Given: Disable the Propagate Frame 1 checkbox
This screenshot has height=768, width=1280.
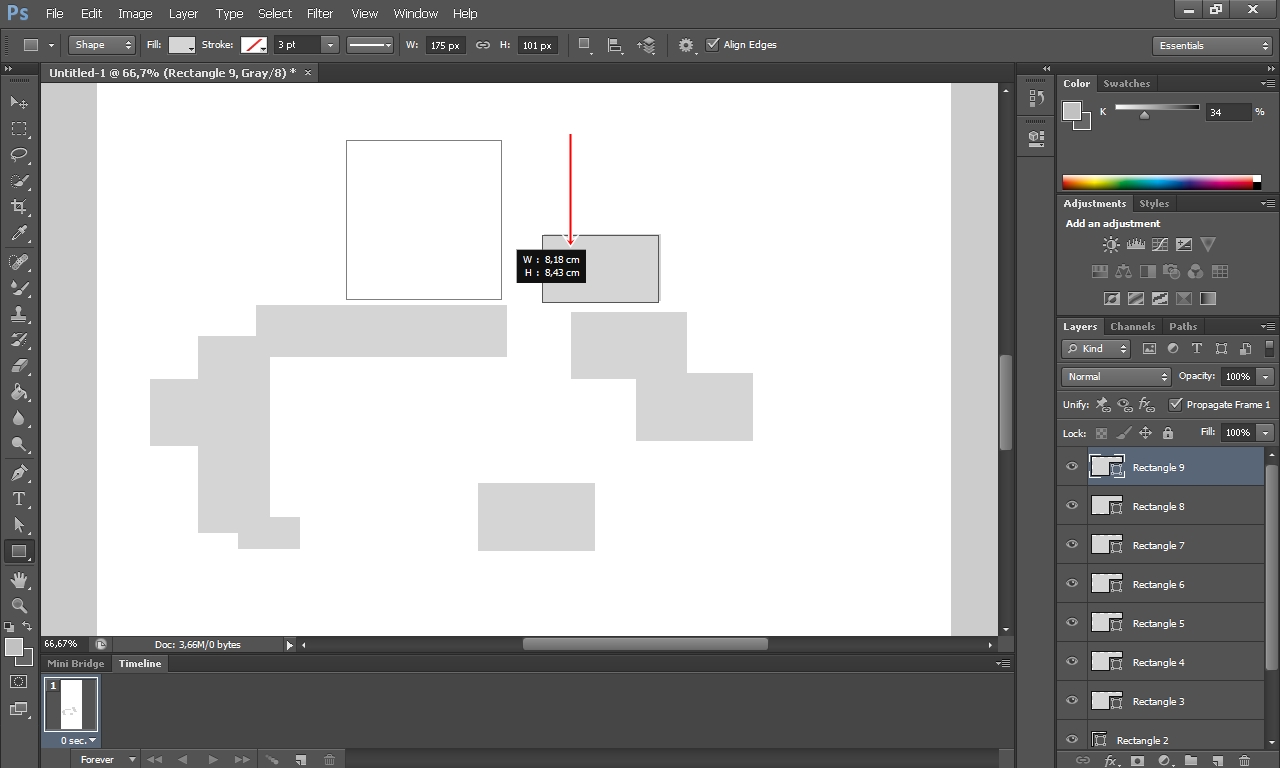Looking at the screenshot, I should (x=1176, y=405).
